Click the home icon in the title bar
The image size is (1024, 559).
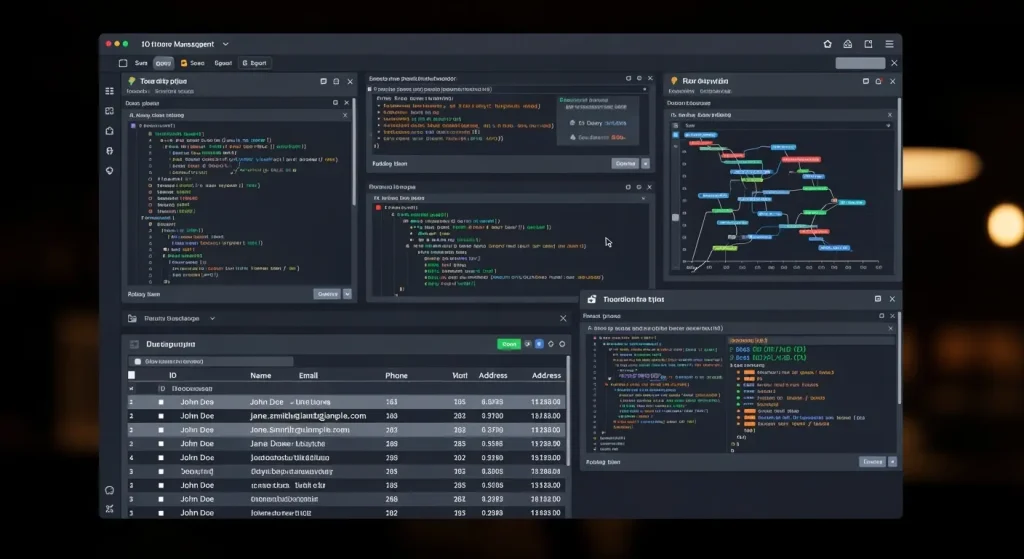click(x=827, y=44)
